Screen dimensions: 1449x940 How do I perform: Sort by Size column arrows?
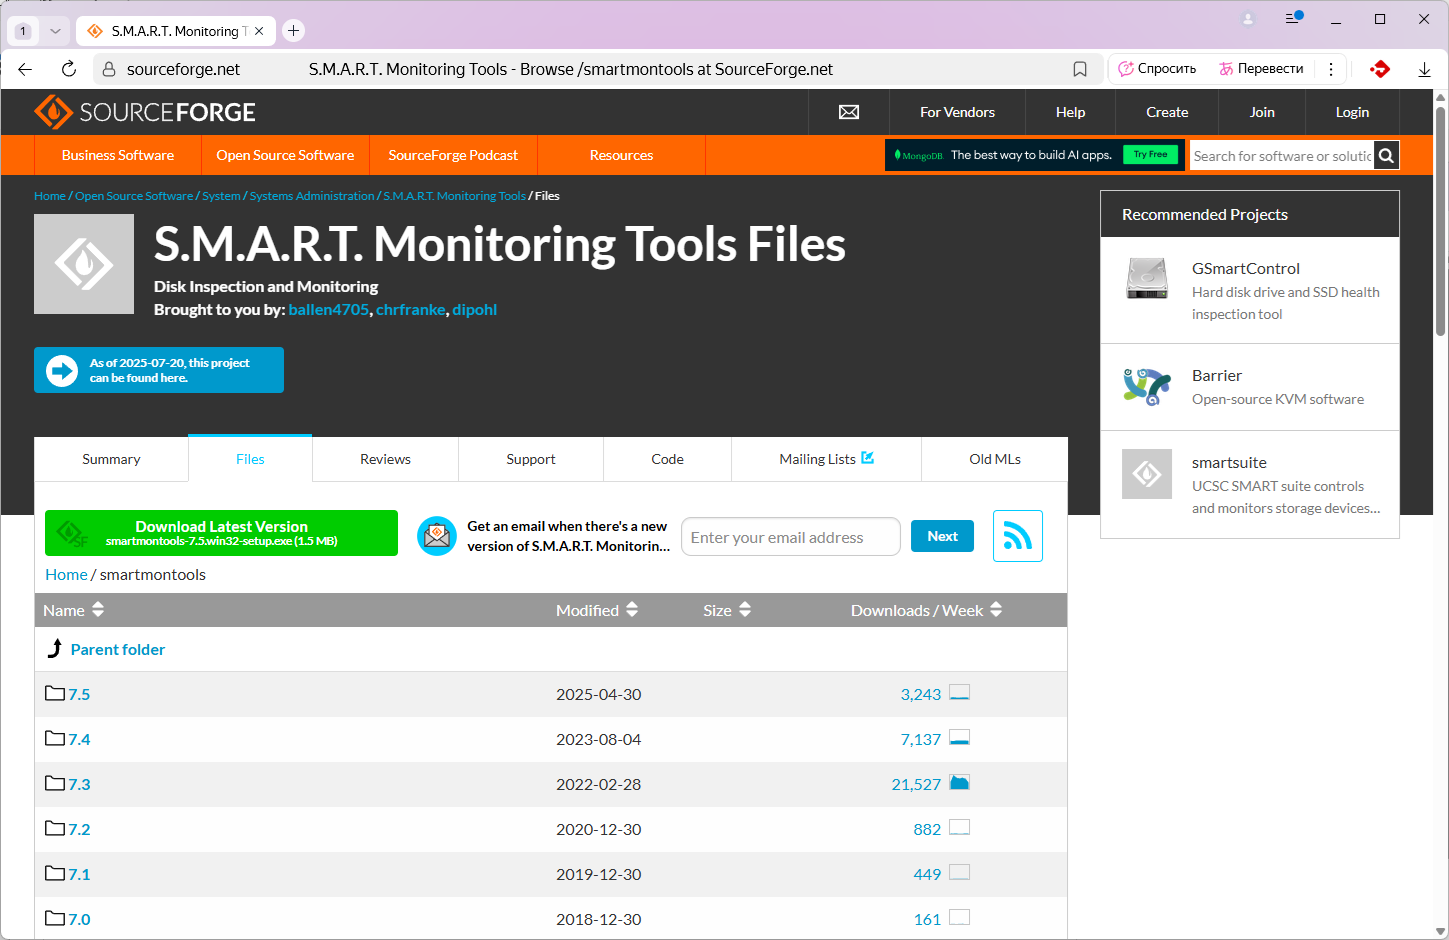click(x=745, y=610)
